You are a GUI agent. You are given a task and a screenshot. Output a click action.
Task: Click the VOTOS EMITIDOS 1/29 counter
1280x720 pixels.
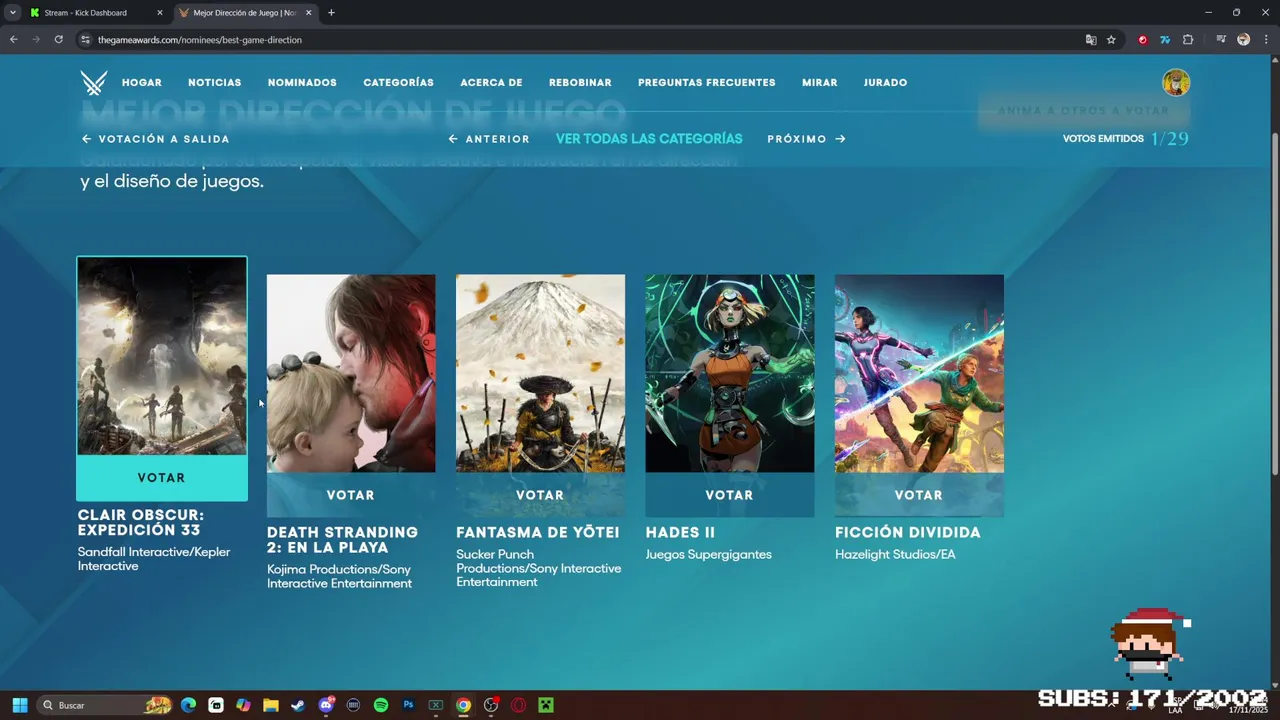point(1125,139)
